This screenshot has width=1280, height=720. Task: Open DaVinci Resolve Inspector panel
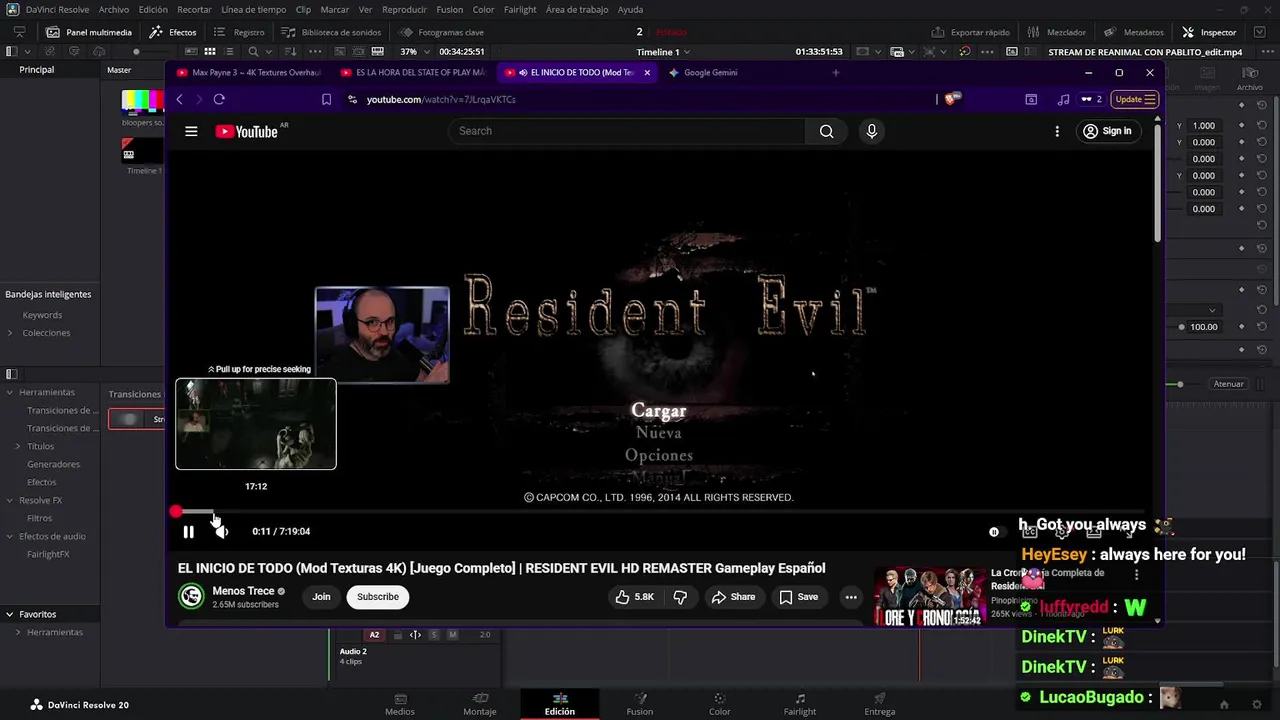[x=1209, y=32]
